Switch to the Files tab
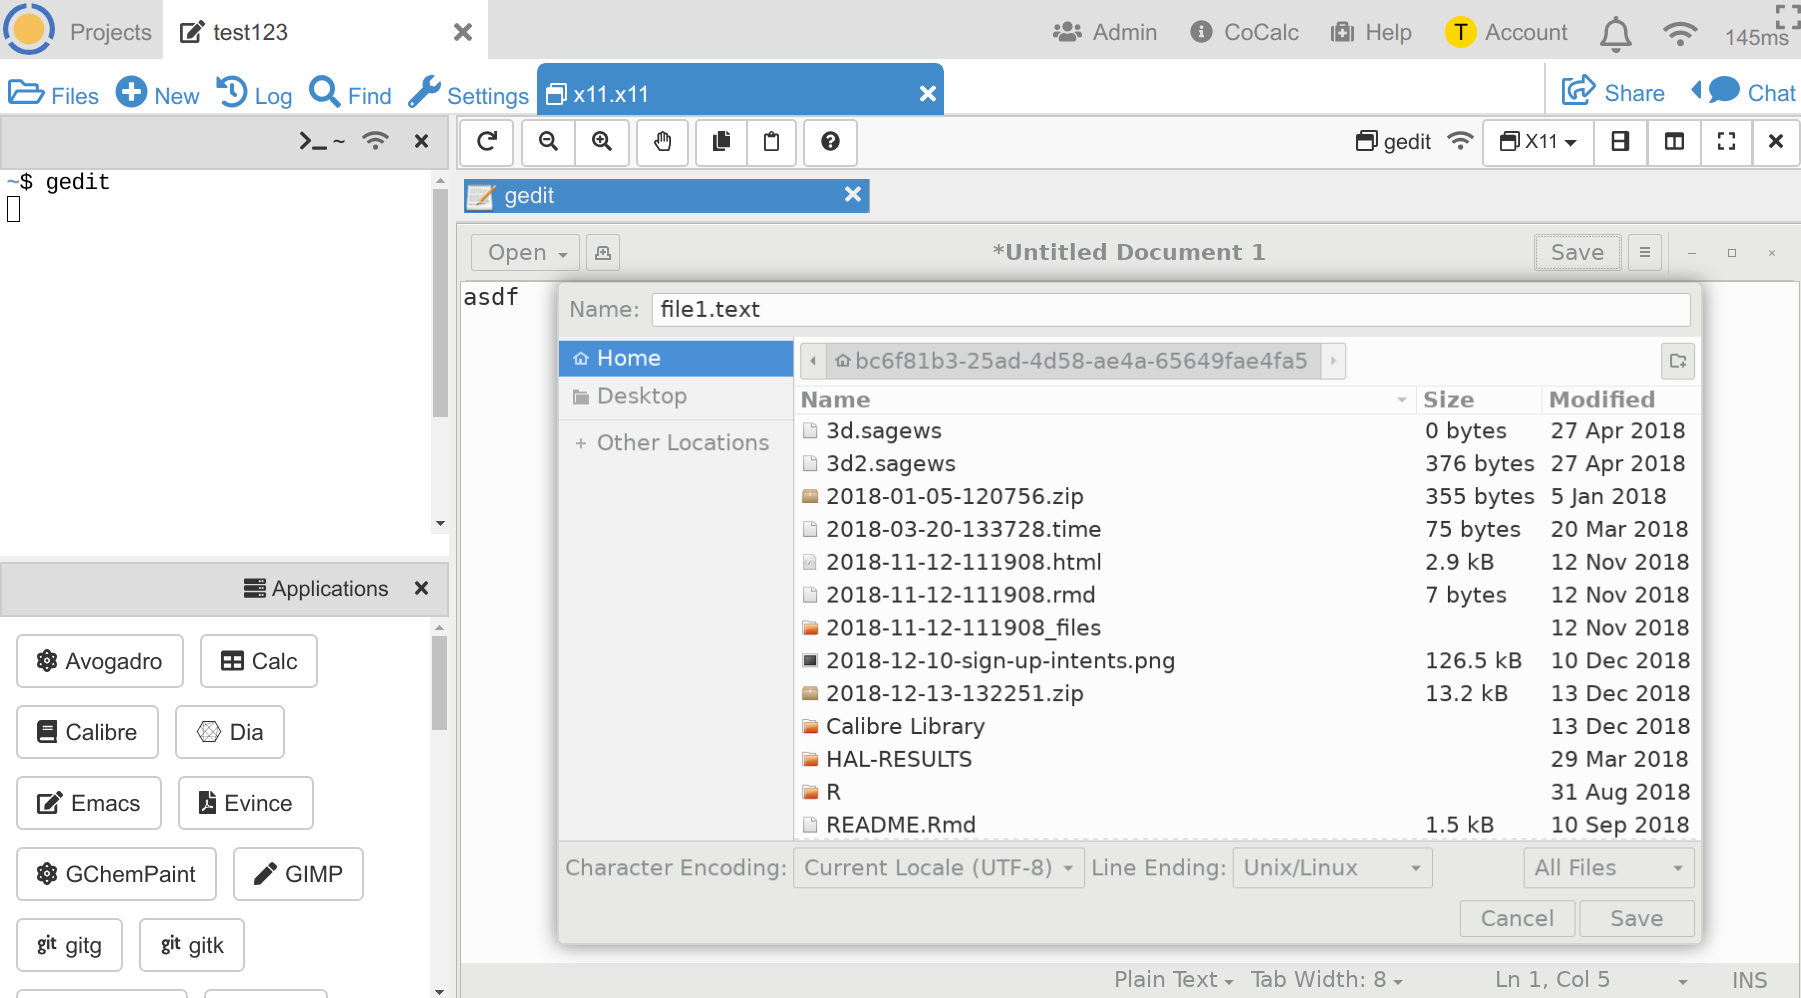This screenshot has width=1801, height=998. [x=54, y=95]
